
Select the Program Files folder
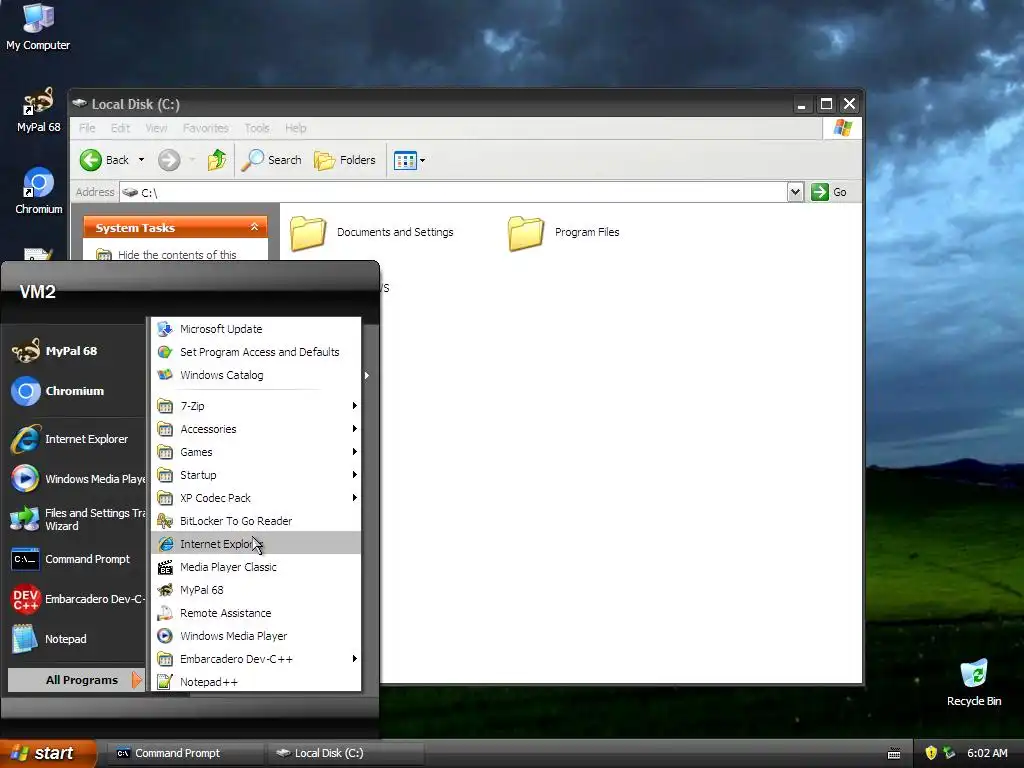point(564,232)
